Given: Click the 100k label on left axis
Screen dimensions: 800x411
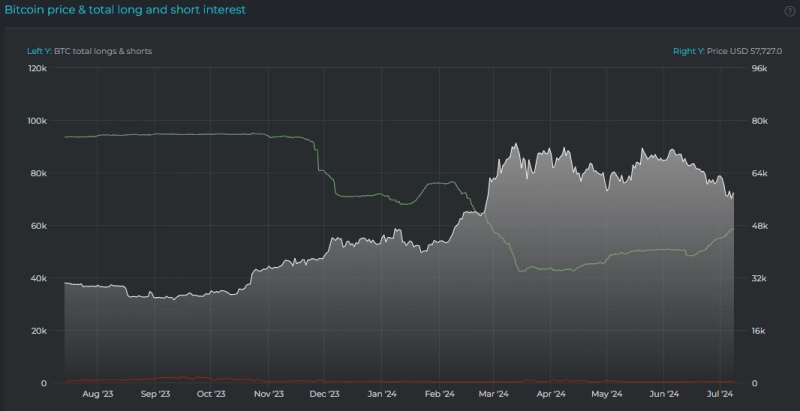Looking at the screenshot, I should pos(37,121).
